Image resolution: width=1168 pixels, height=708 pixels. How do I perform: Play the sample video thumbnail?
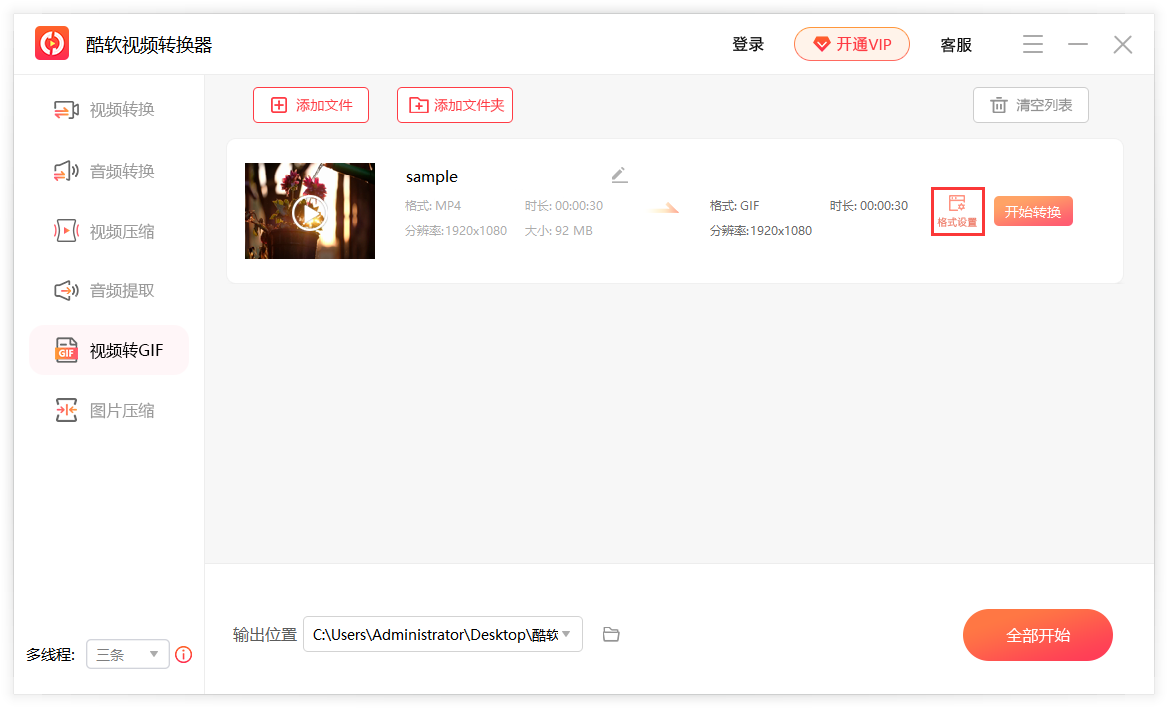(310, 211)
